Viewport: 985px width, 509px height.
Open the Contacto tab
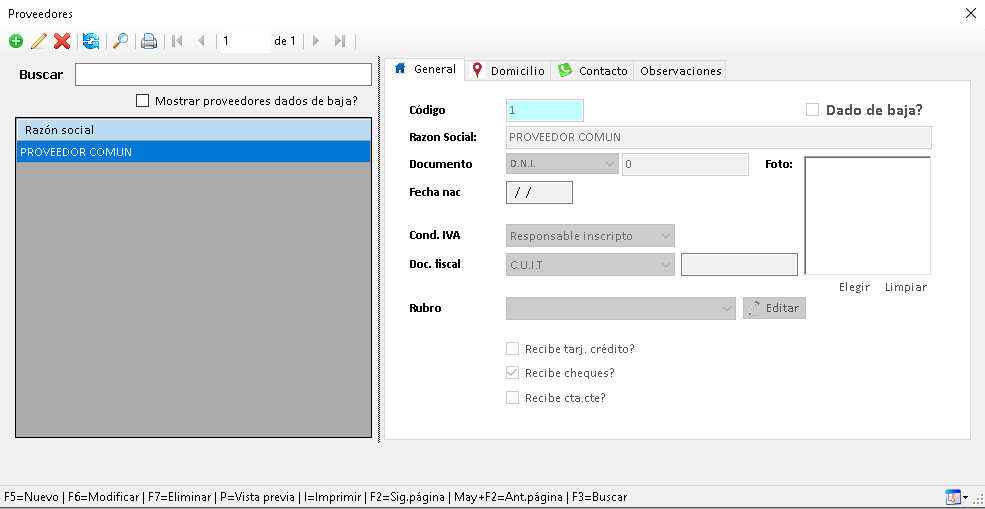tap(593, 71)
